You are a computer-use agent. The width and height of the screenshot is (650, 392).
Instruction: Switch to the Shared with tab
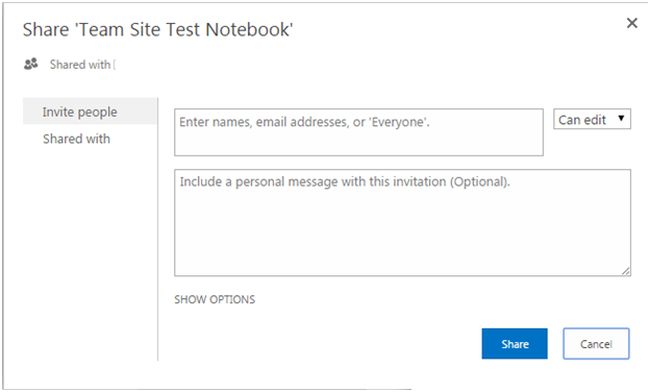(77, 139)
